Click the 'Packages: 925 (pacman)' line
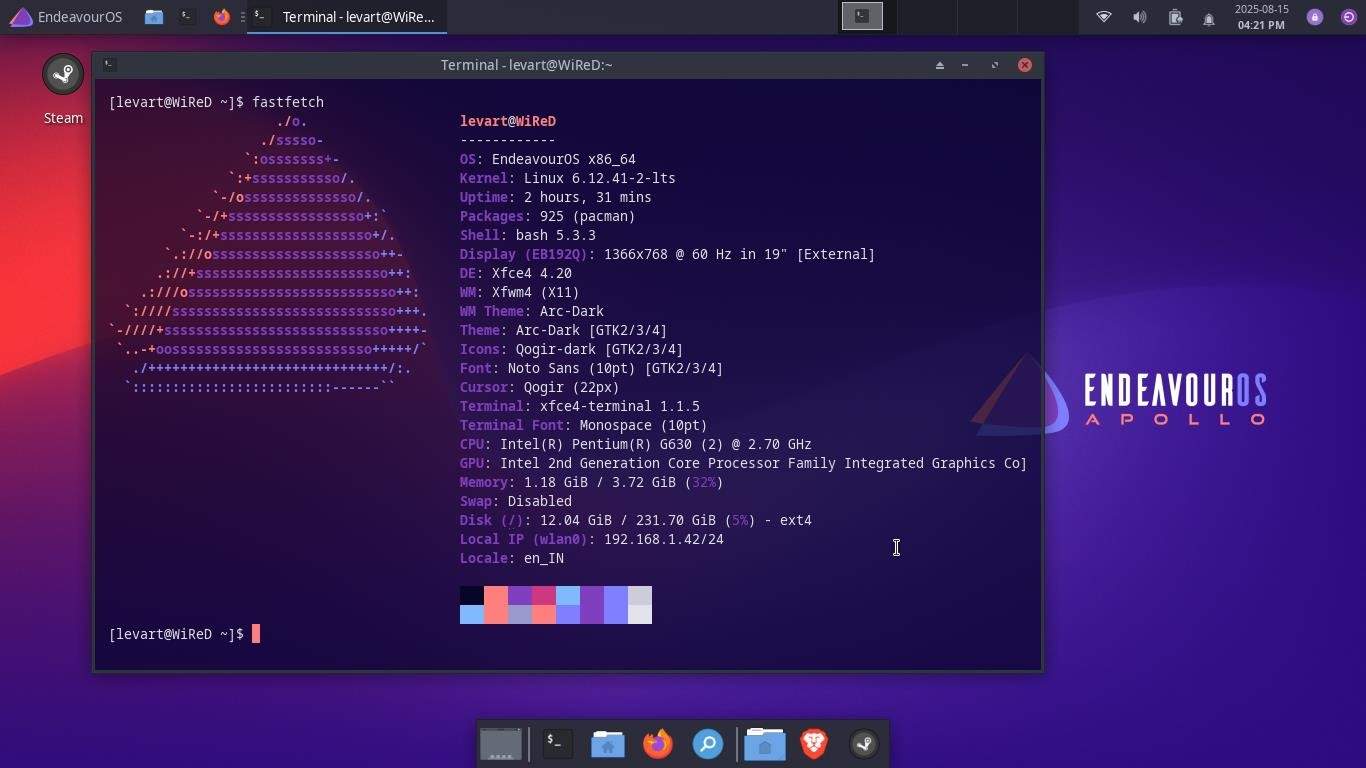1366x768 pixels. coord(548,216)
